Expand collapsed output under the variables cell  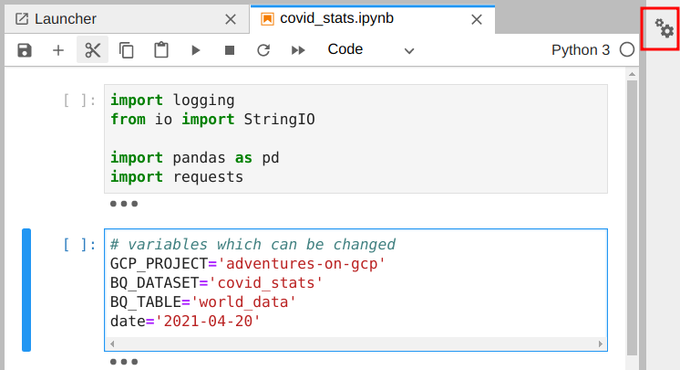click(x=124, y=361)
